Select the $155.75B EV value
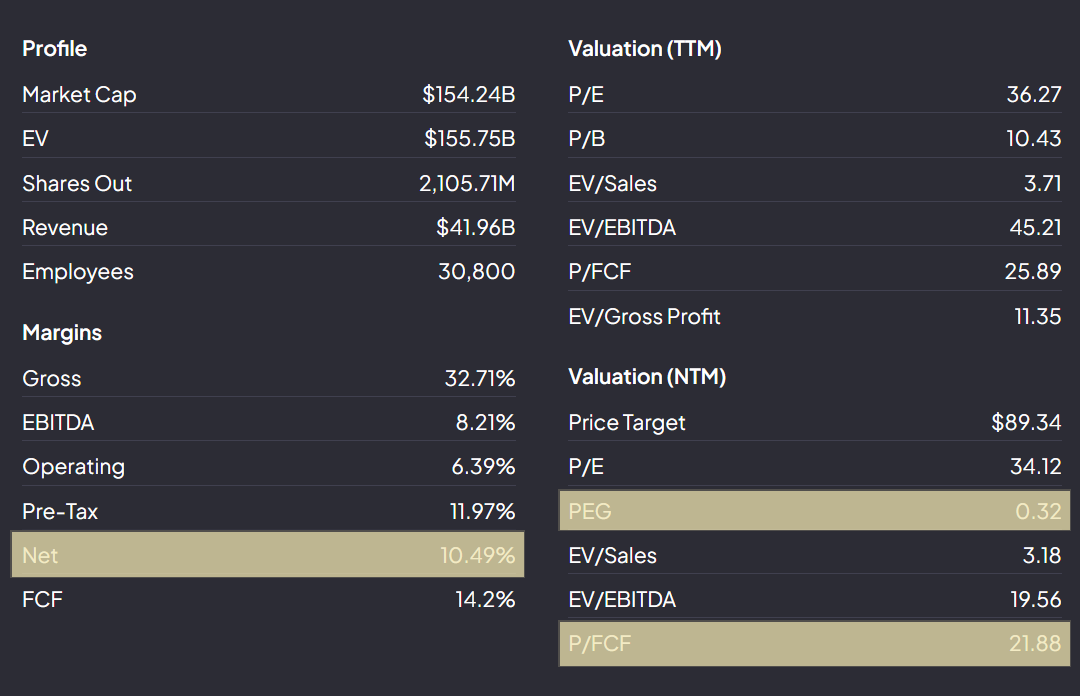The width and height of the screenshot is (1080, 696). (469, 139)
